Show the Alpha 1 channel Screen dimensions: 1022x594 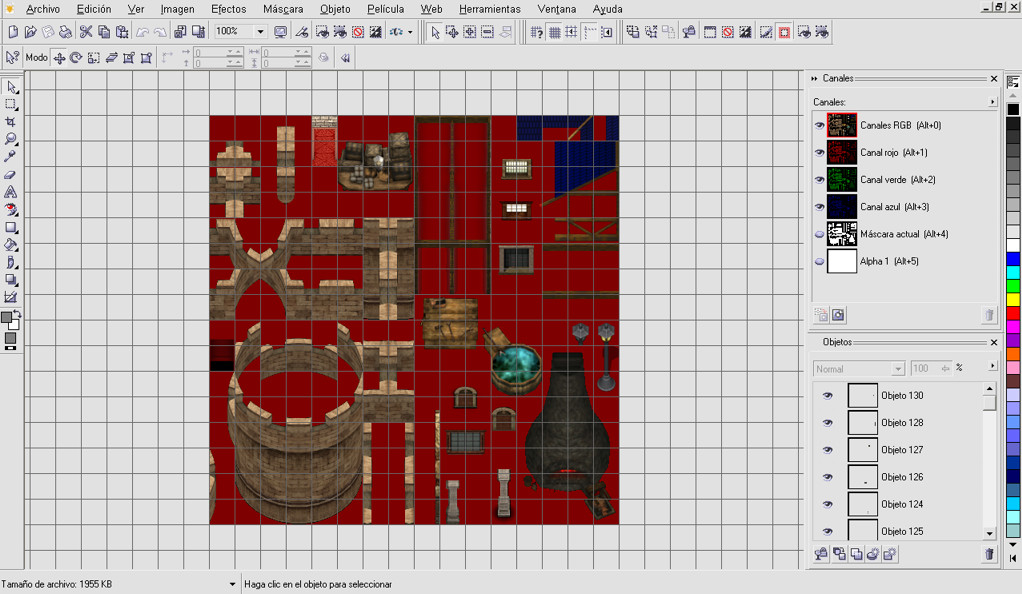819,261
